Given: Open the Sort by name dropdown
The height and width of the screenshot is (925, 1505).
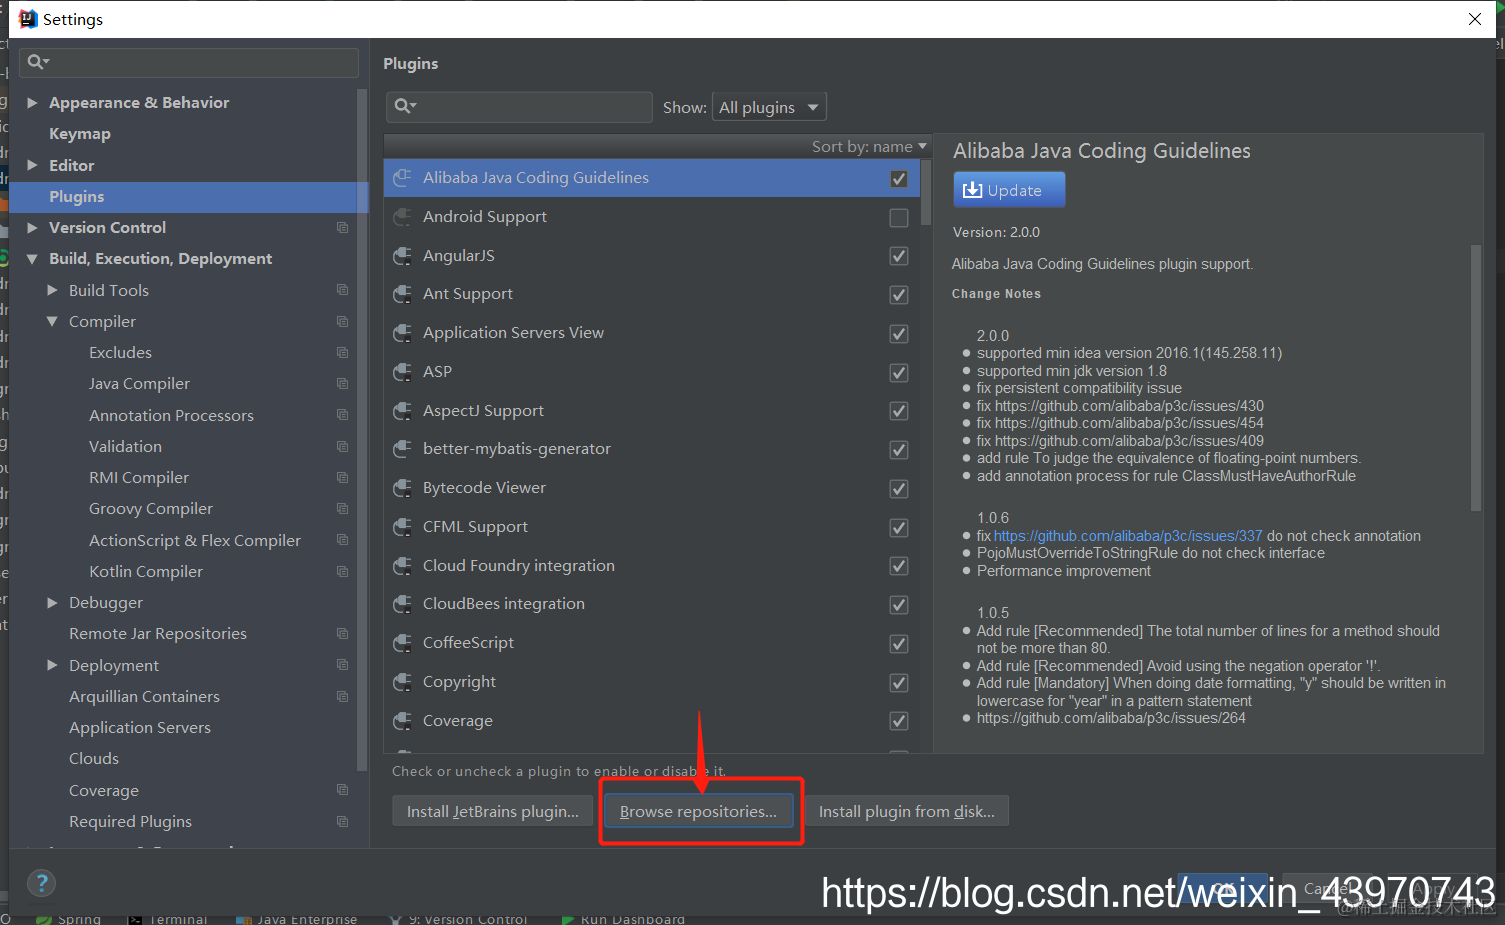Looking at the screenshot, I should pos(869,146).
